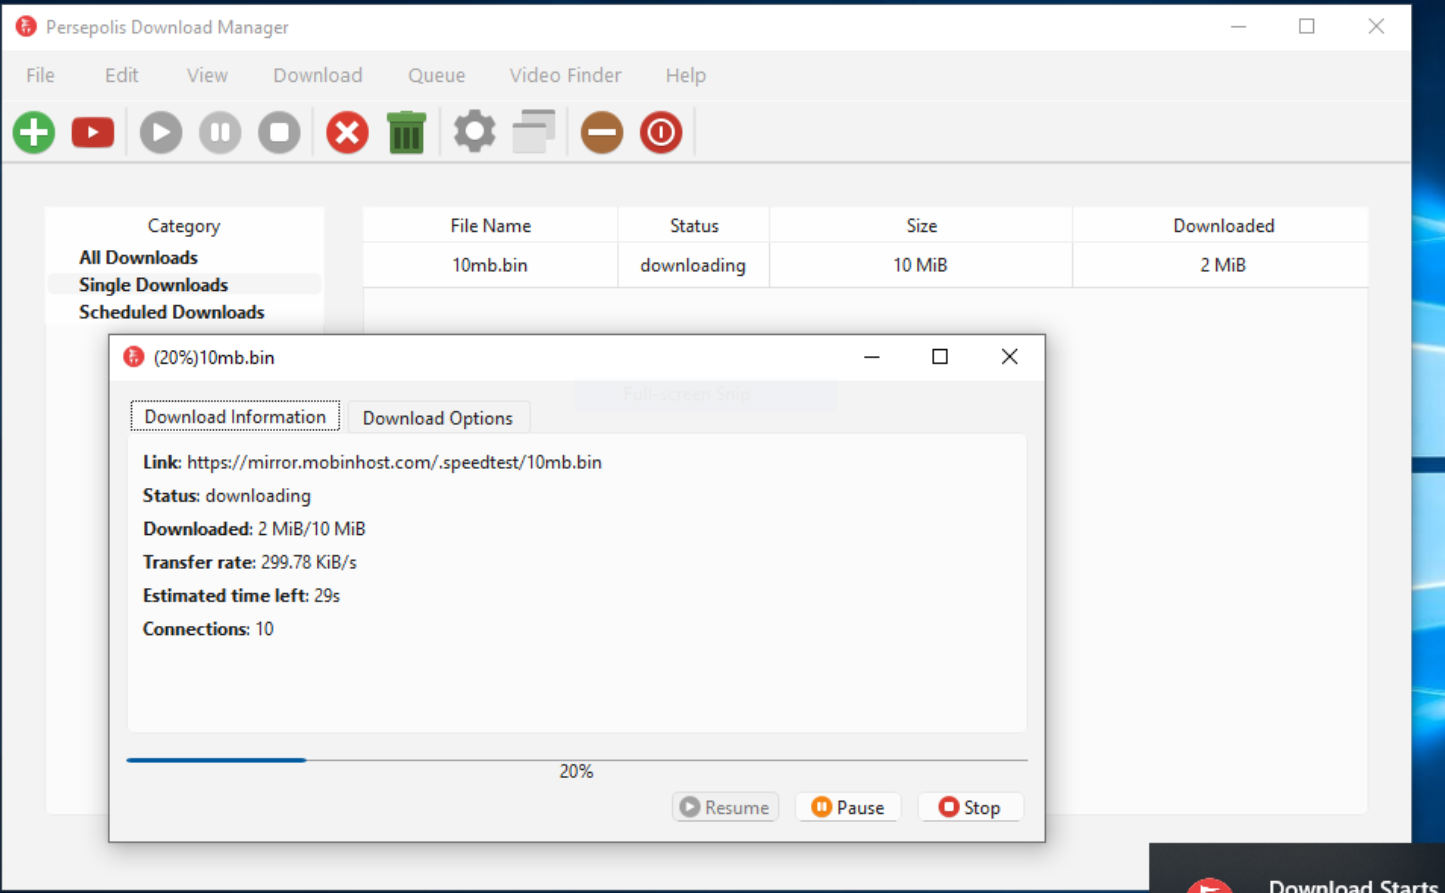Click the Status column header

(x=694, y=226)
